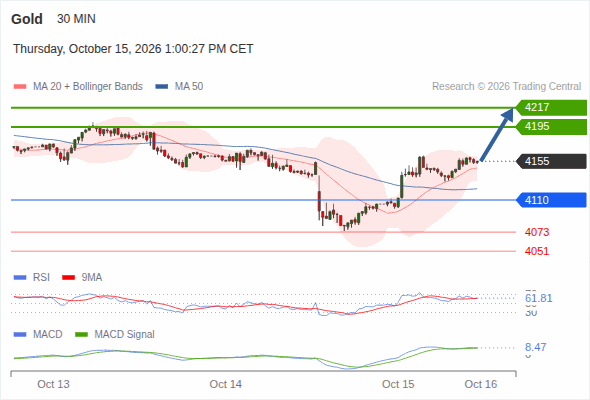The image size is (590, 400).
Task: Click the RSI legend color swatch
Action: [x=20, y=278]
